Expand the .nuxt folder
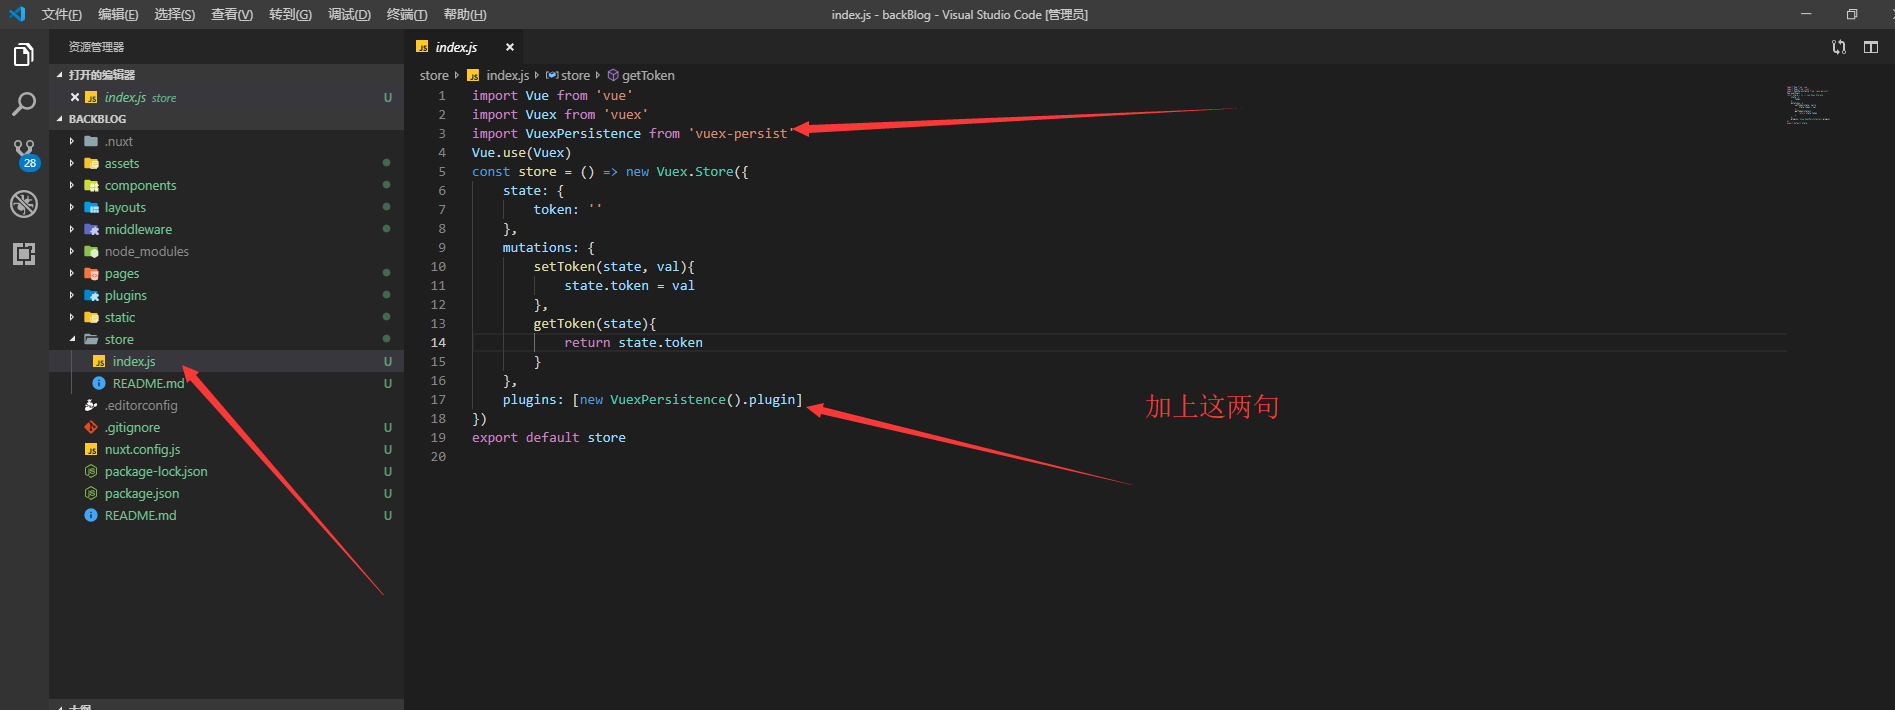The height and width of the screenshot is (710, 1895). (72, 142)
